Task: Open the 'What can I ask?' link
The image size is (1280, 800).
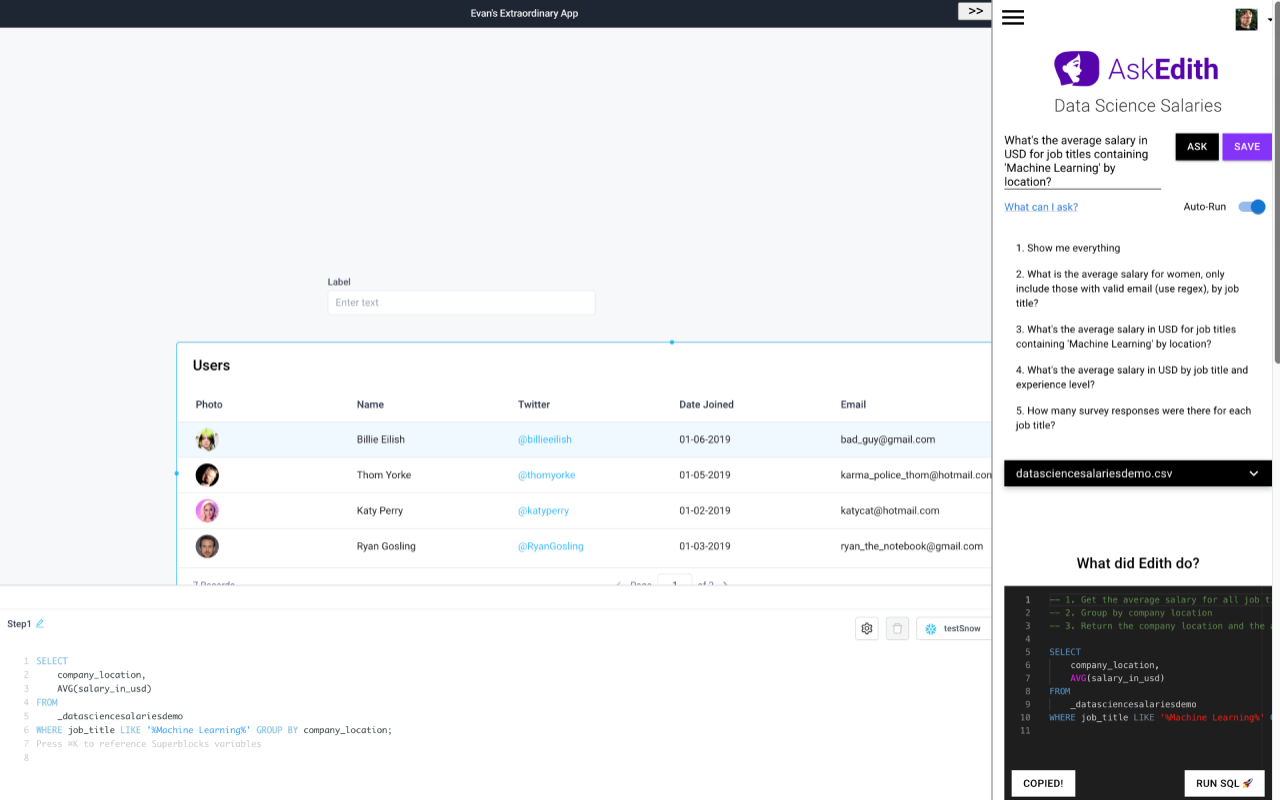Action: coord(1041,207)
